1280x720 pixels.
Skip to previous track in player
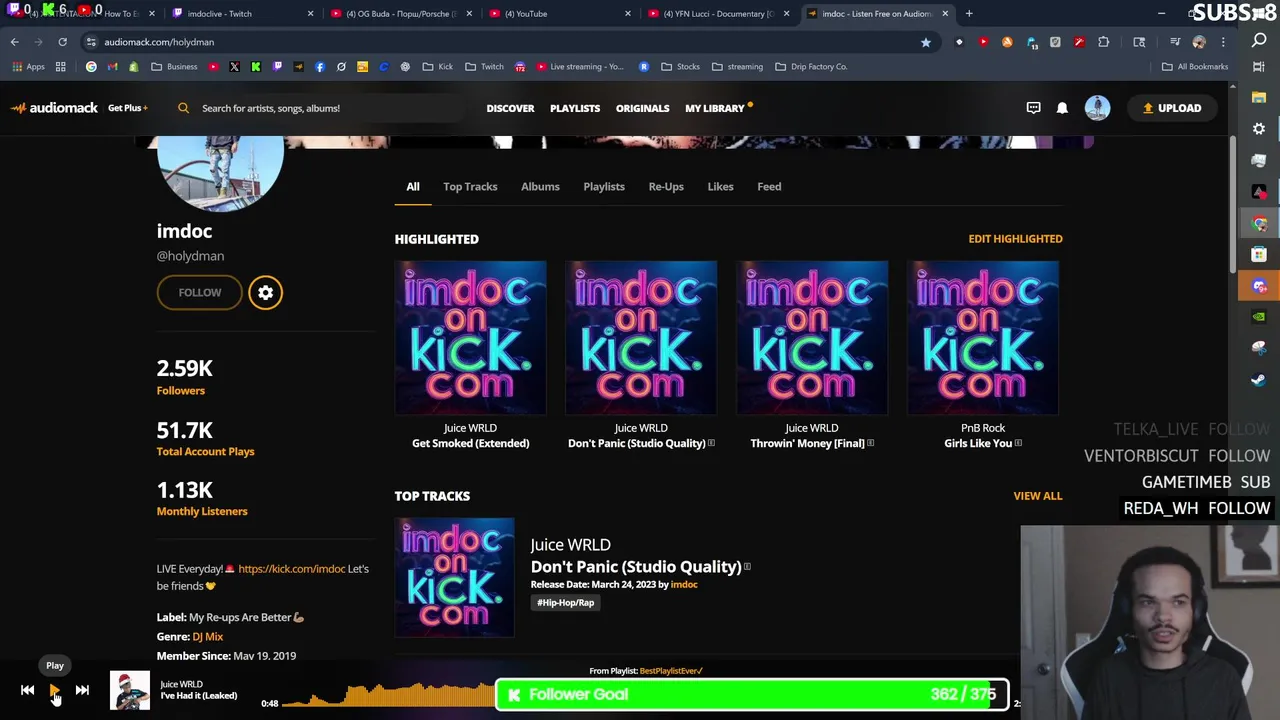pyautogui.click(x=27, y=690)
